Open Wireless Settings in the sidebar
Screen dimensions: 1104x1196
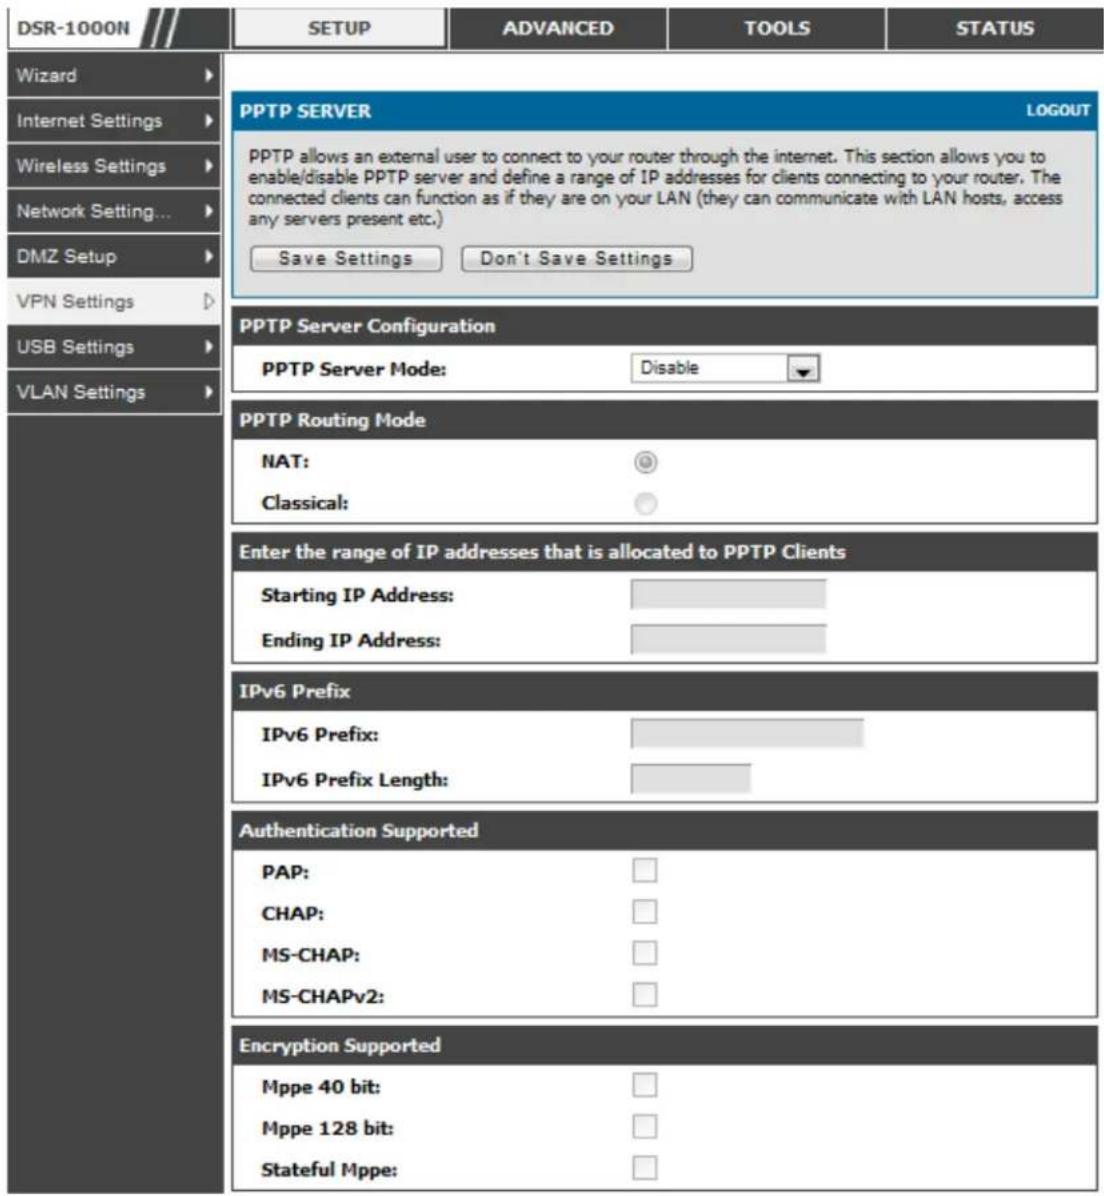pyautogui.click(x=114, y=166)
